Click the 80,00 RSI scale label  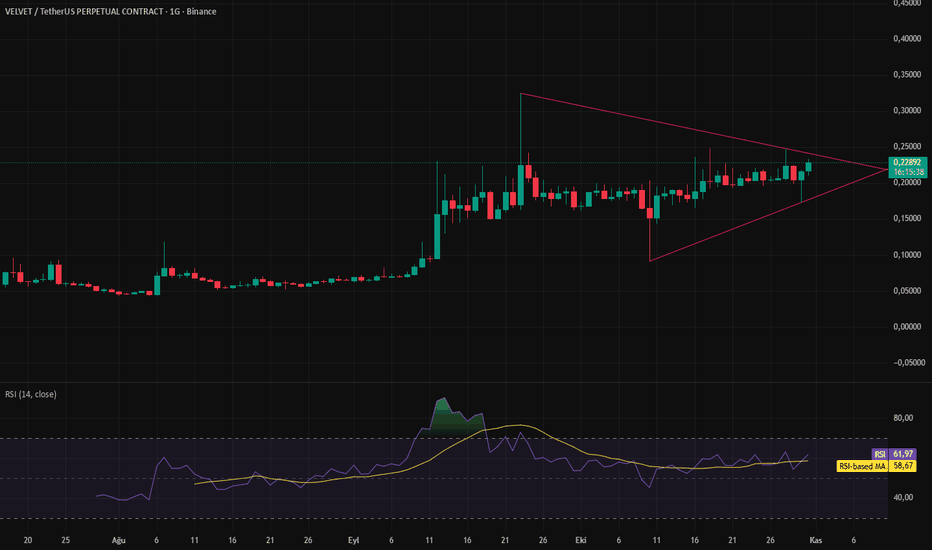(x=903, y=418)
